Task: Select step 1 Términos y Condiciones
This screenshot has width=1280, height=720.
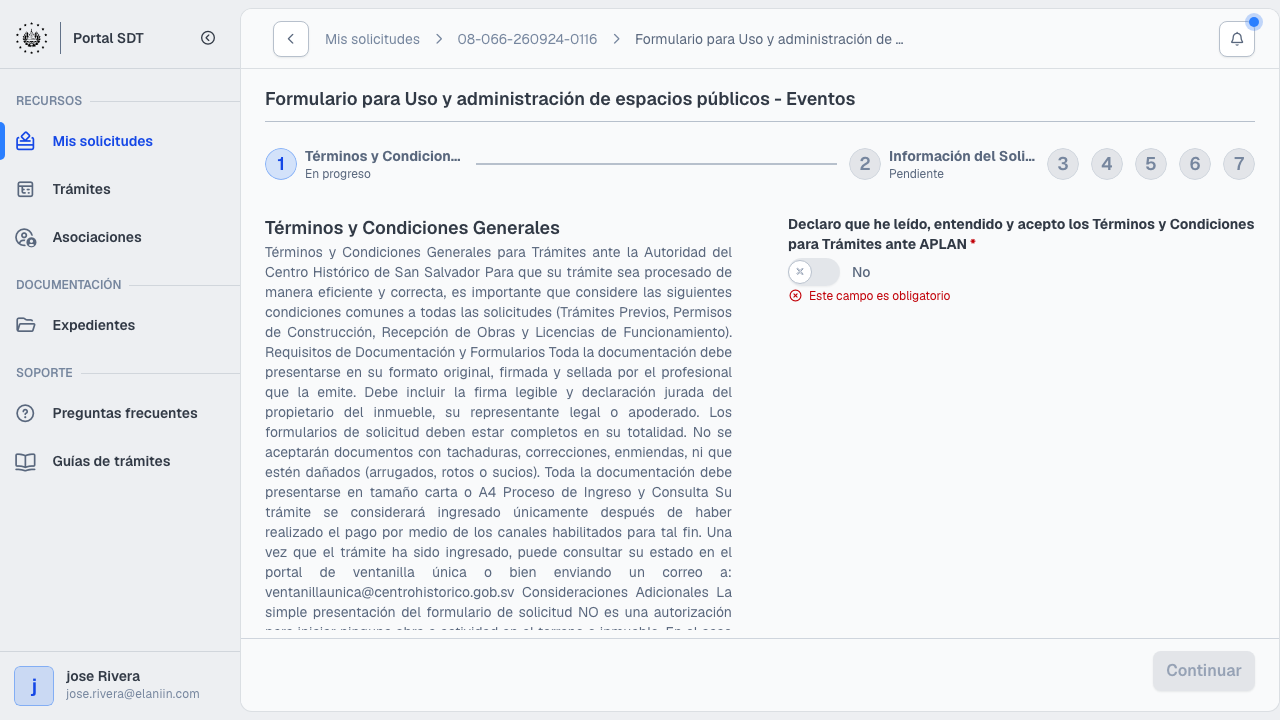Action: pyautogui.click(x=364, y=164)
